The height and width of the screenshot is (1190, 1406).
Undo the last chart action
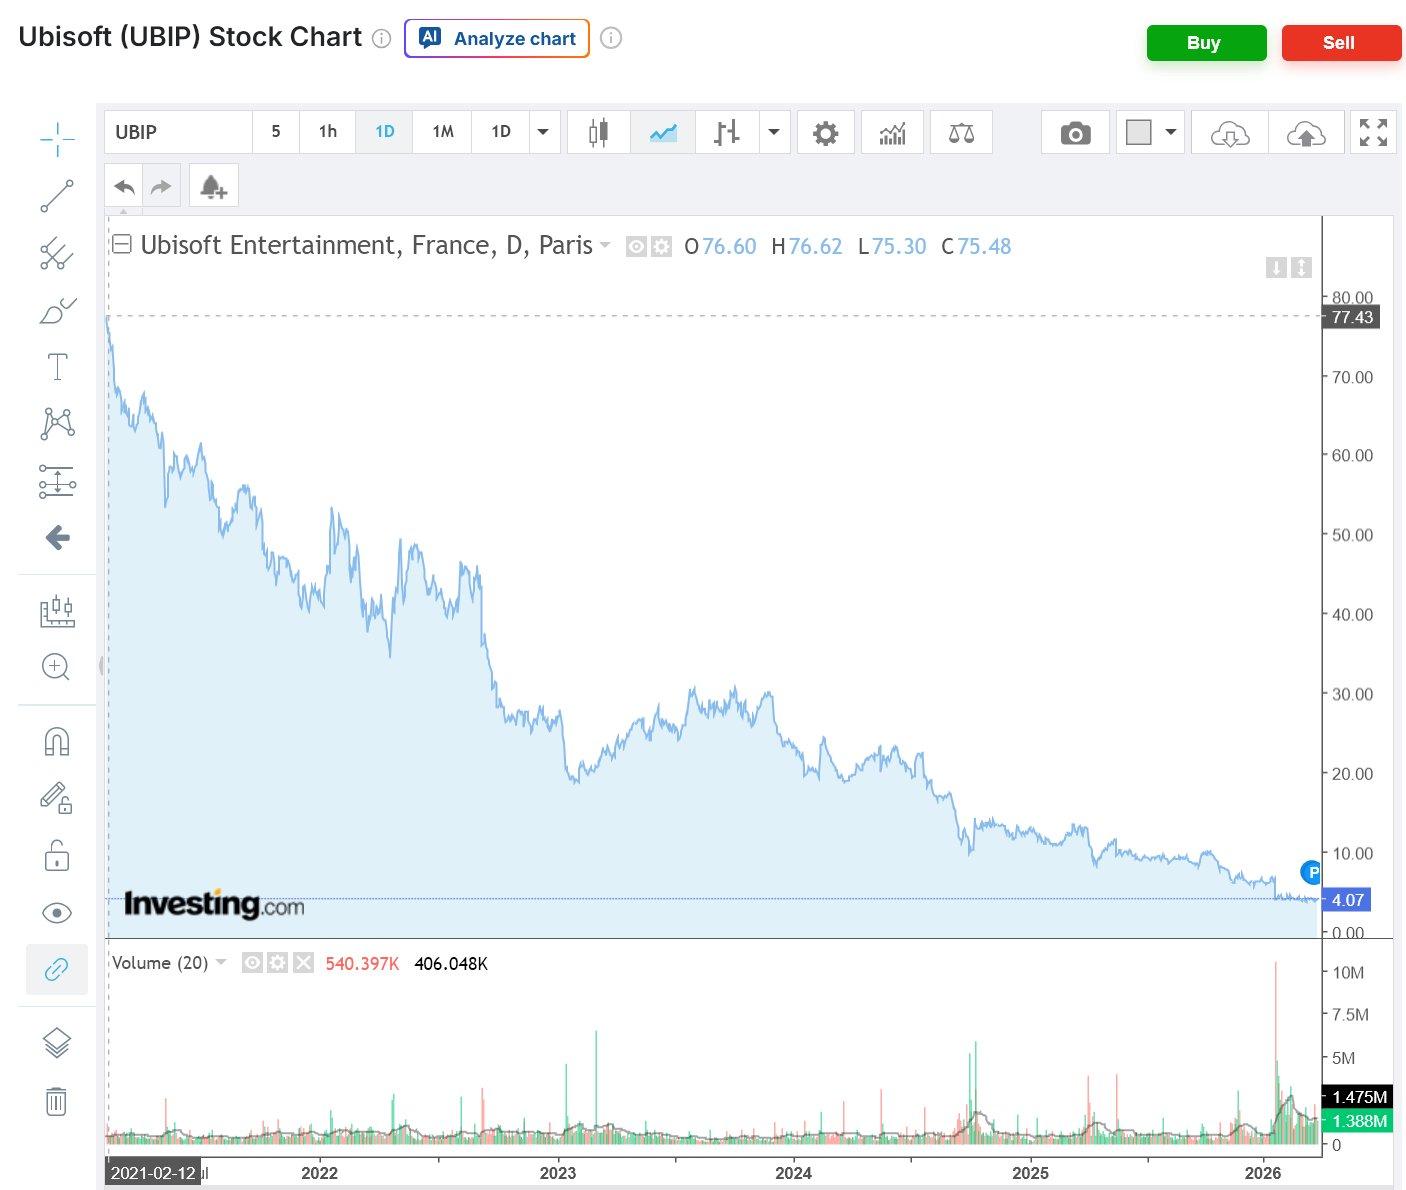[124, 186]
